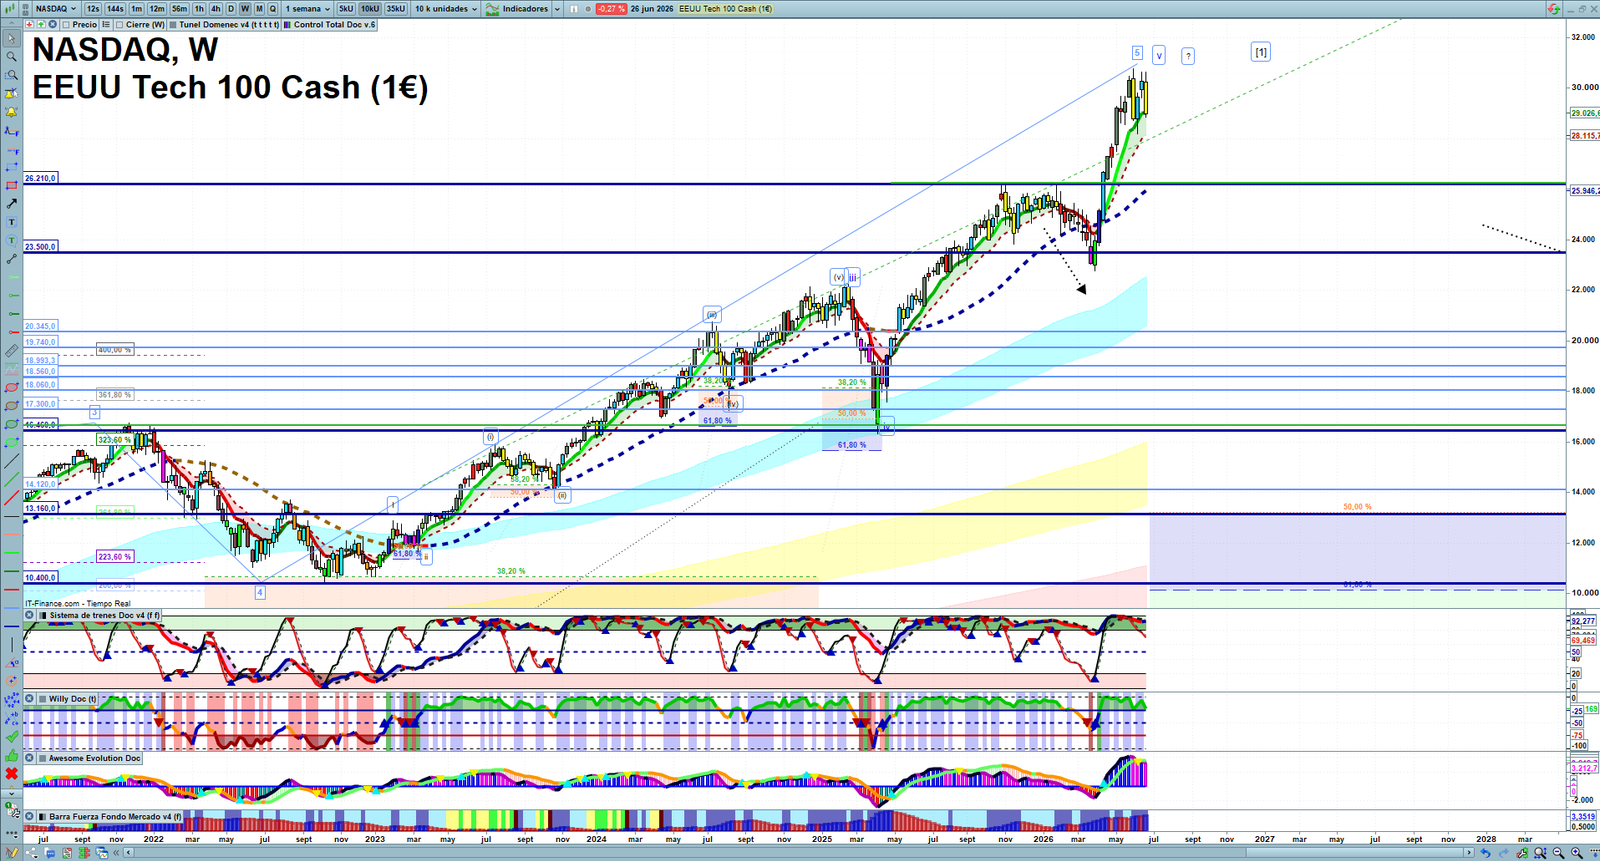This screenshot has width=1600, height=861.
Task: Select the 12345 wave numbering tool
Action: click(11, 699)
